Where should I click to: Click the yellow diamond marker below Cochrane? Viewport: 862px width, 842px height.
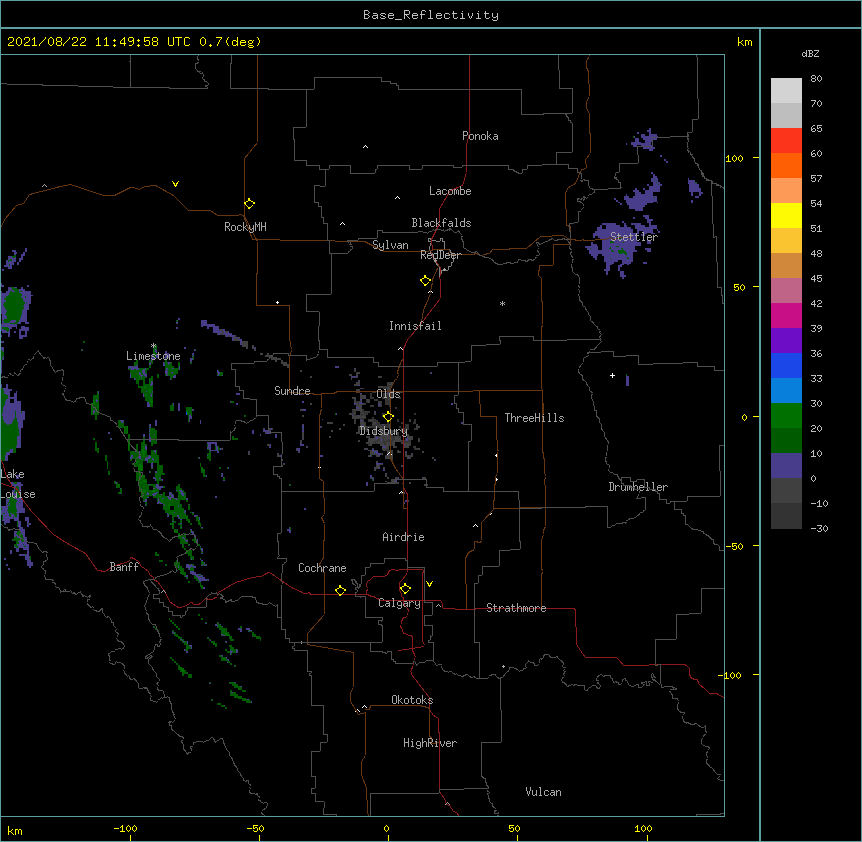coord(340,590)
